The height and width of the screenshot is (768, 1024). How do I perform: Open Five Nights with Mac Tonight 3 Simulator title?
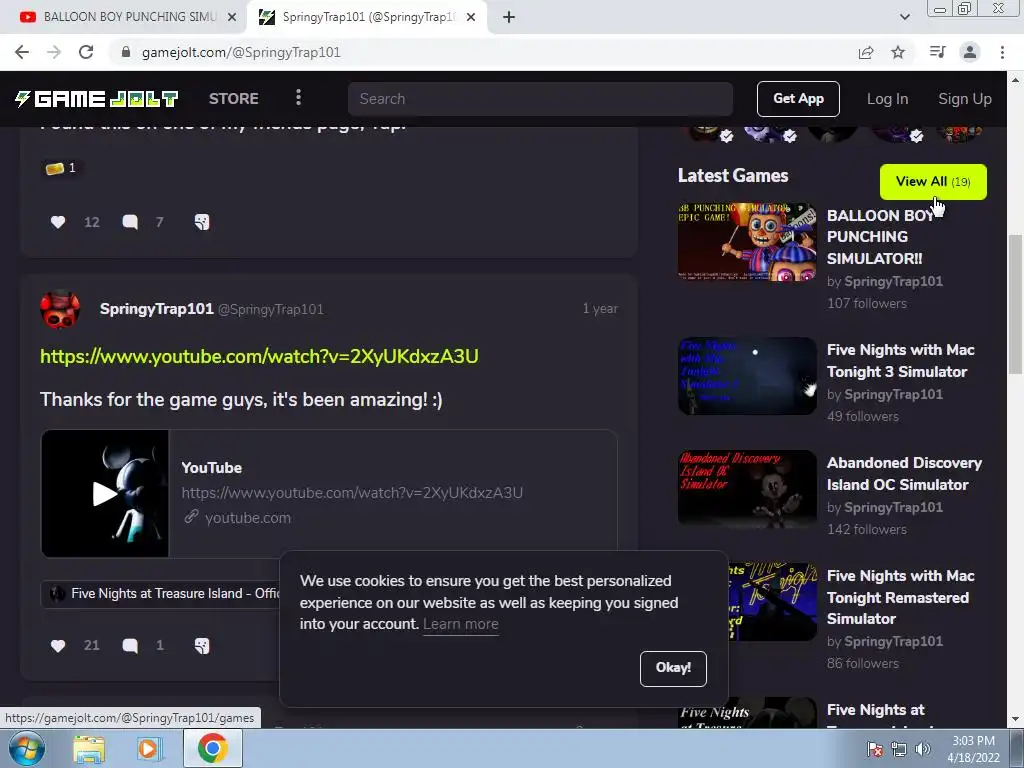click(901, 360)
